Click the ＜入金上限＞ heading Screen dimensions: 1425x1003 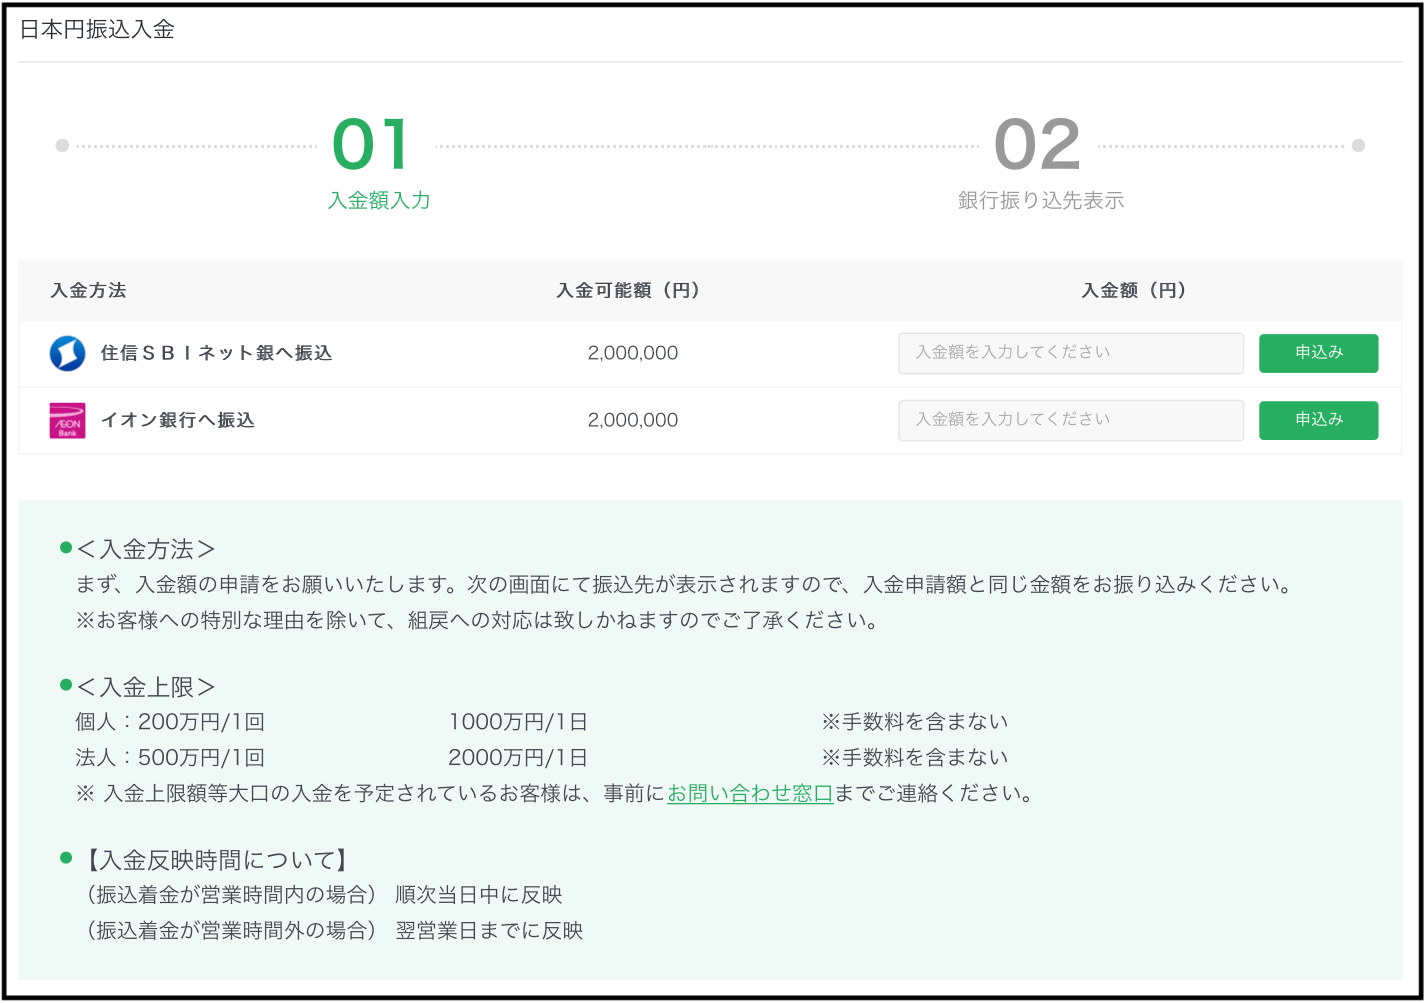pos(145,687)
